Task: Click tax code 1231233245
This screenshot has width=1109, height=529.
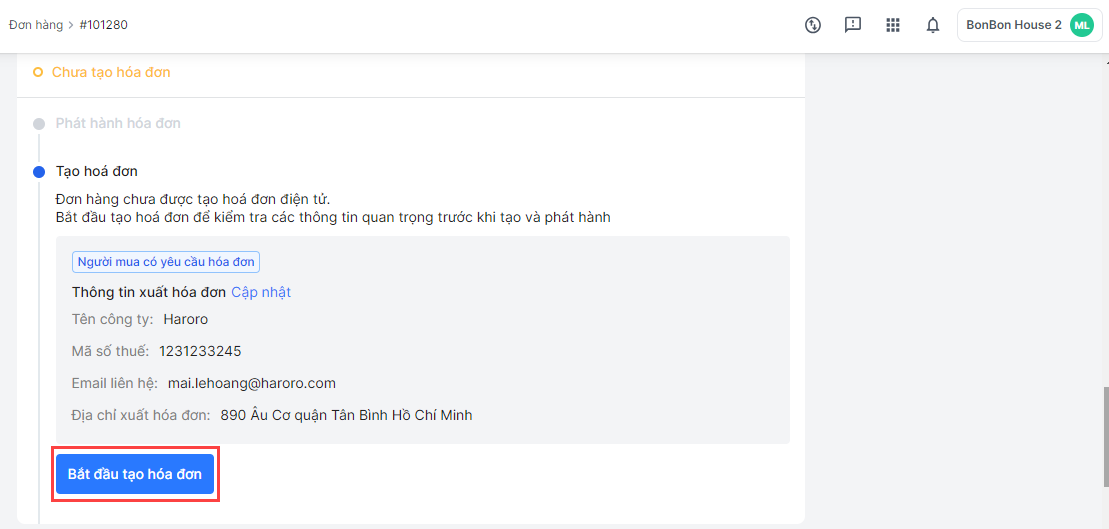Action: point(200,351)
